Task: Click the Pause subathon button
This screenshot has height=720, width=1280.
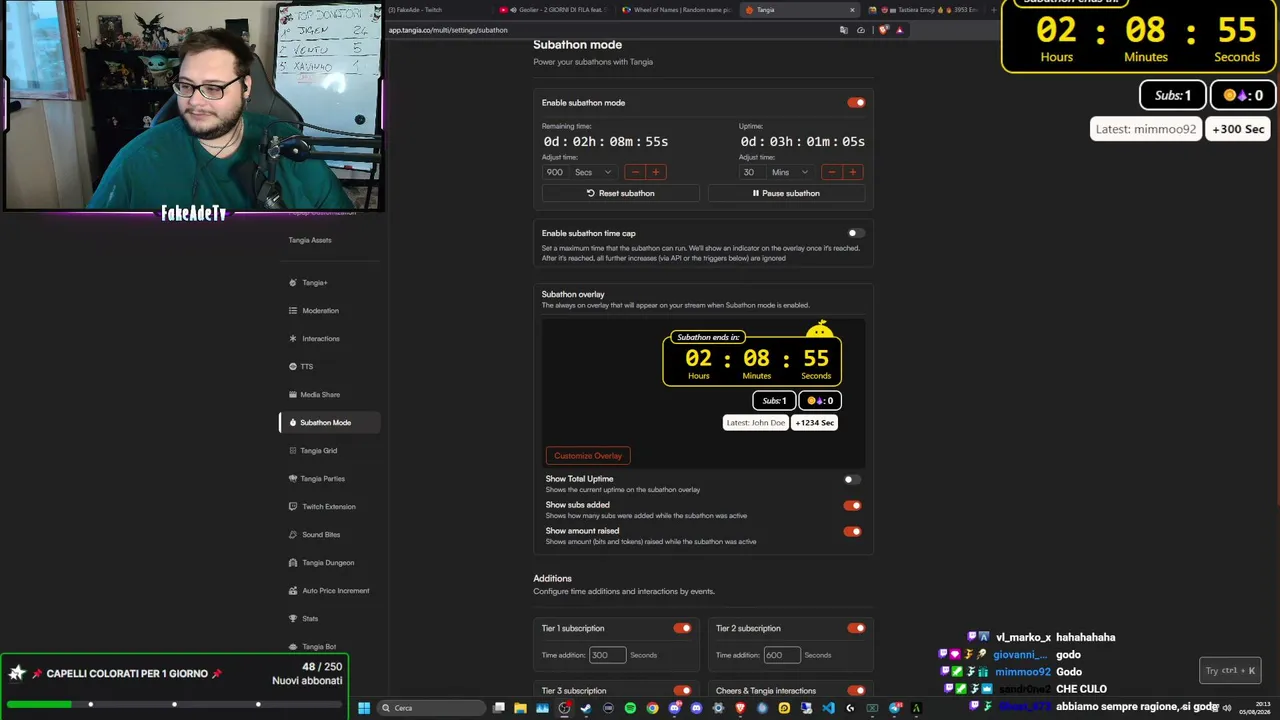Action: click(x=786, y=193)
